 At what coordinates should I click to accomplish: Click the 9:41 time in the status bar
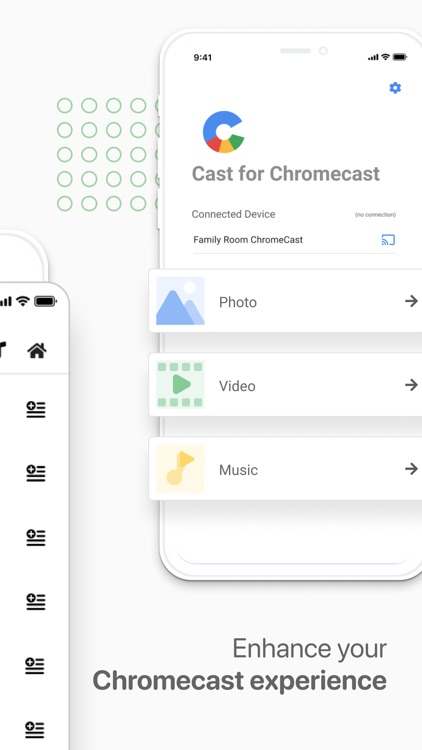click(x=202, y=57)
